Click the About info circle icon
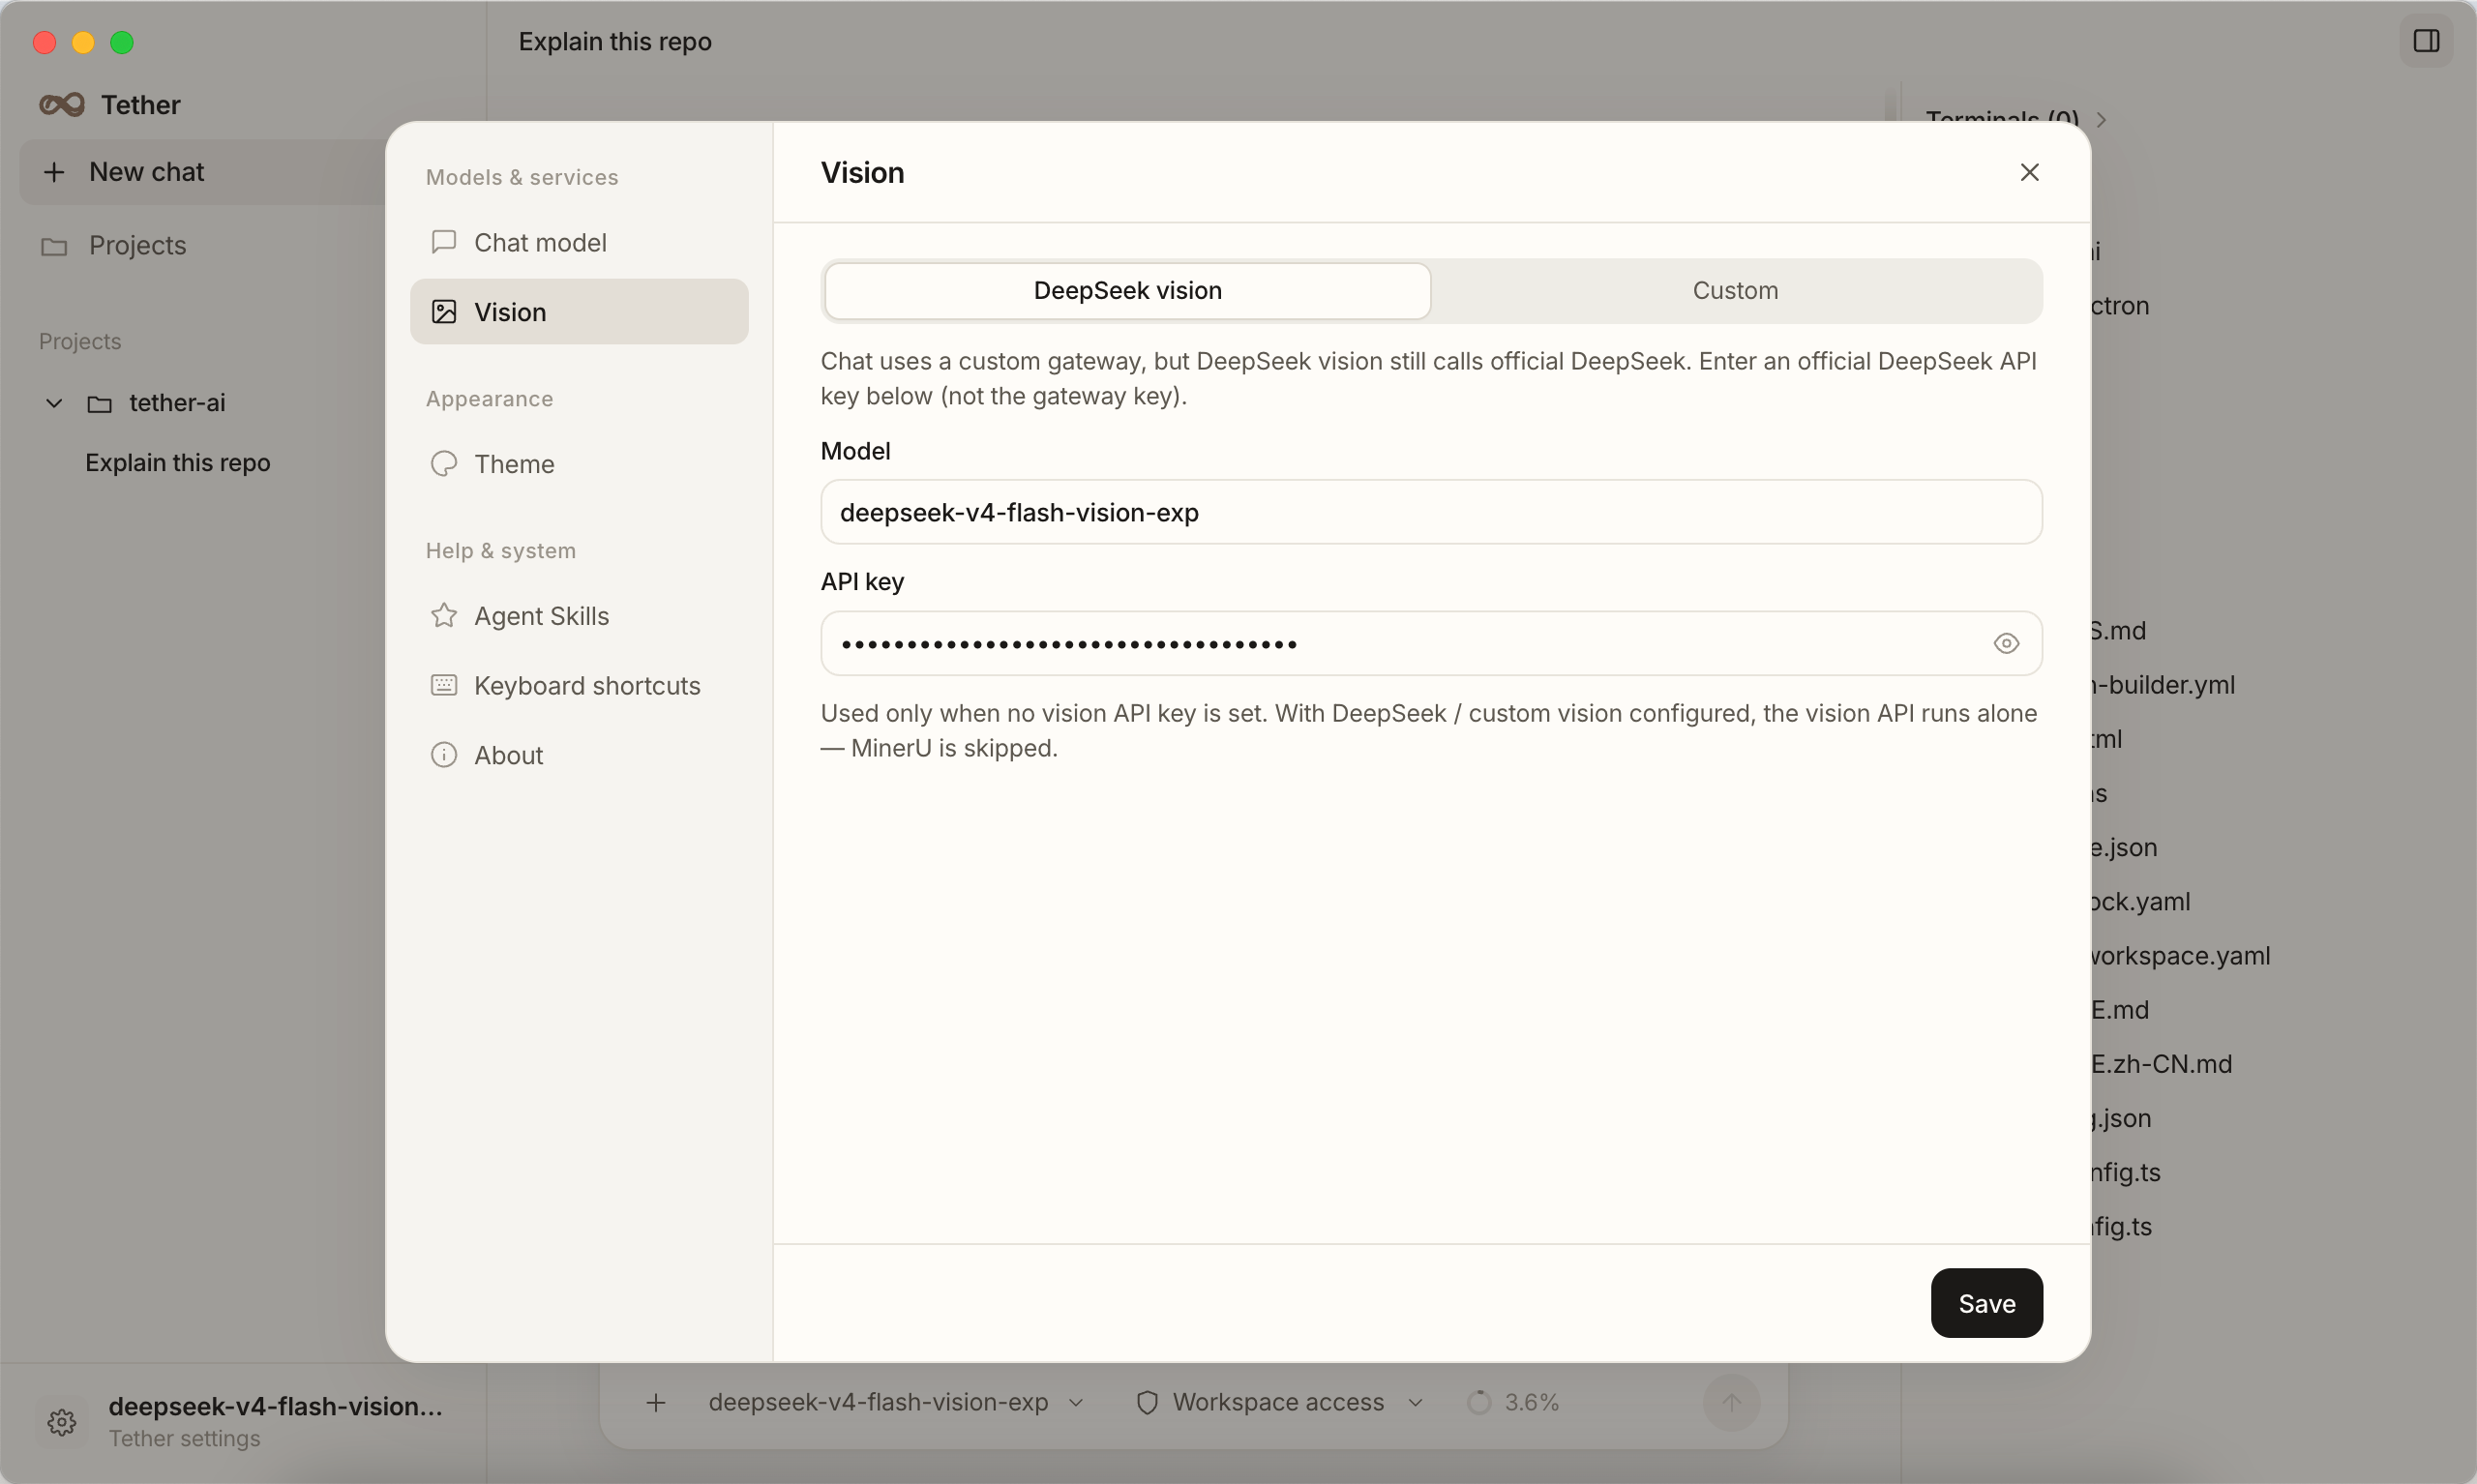 coord(444,755)
